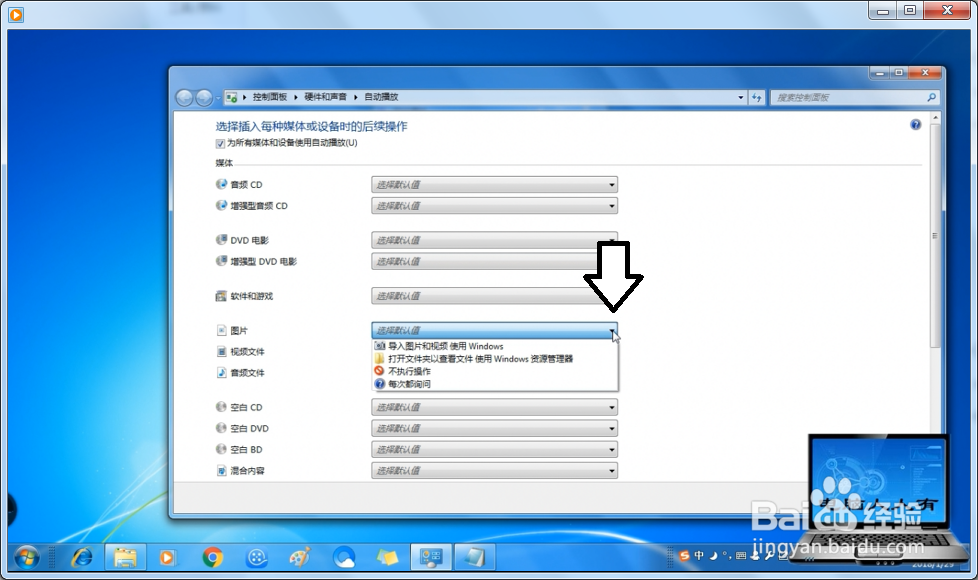Click the 增强型 DVD 电影 media icon
Screen dimensions: 978x580
point(221,261)
